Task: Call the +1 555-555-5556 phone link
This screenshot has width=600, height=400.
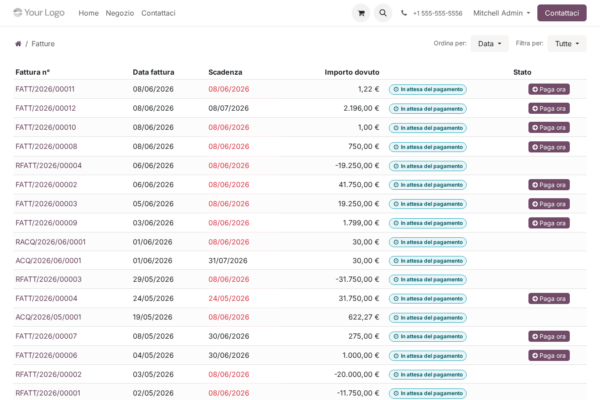Action: pyautogui.click(x=437, y=13)
